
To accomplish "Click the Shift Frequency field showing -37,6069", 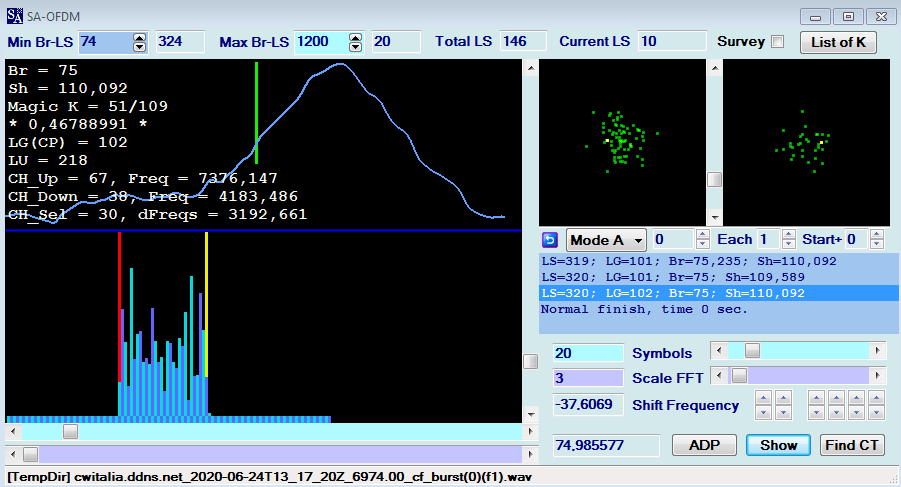I will (x=588, y=404).
